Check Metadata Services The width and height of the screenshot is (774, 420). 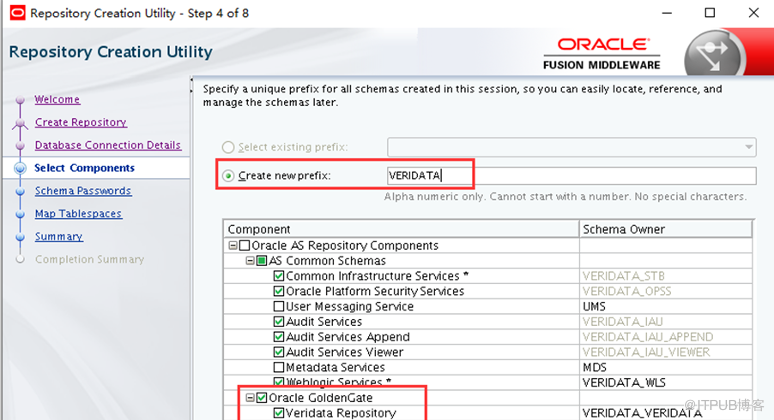tap(279, 368)
